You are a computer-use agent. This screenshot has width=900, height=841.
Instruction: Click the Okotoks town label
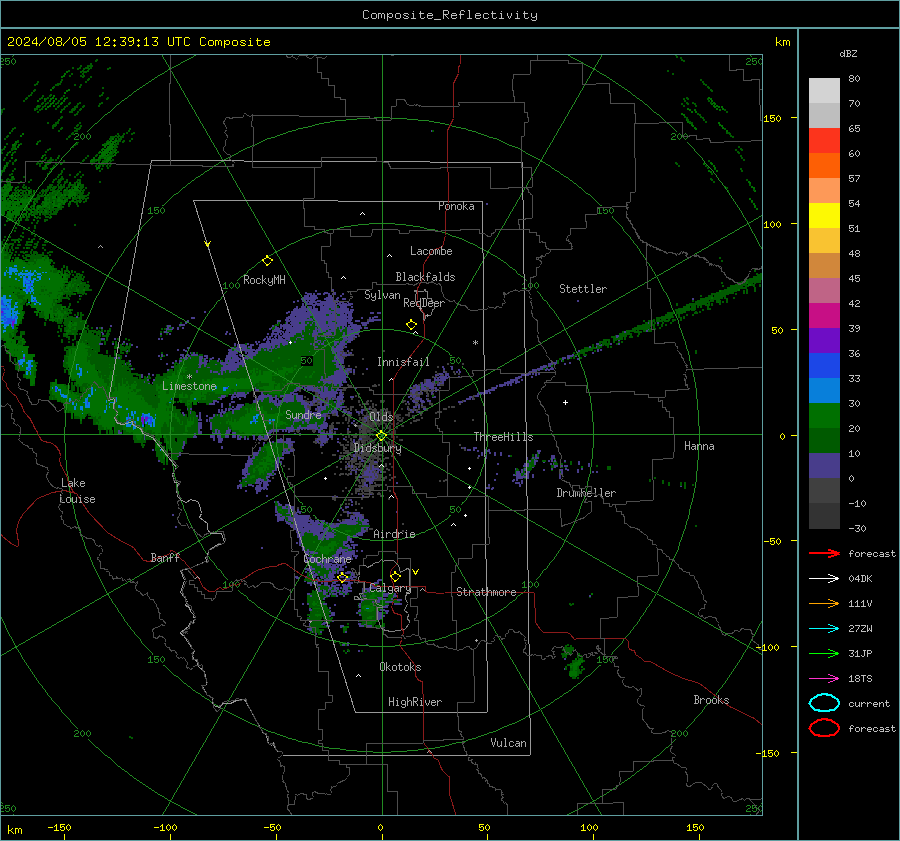click(400, 667)
